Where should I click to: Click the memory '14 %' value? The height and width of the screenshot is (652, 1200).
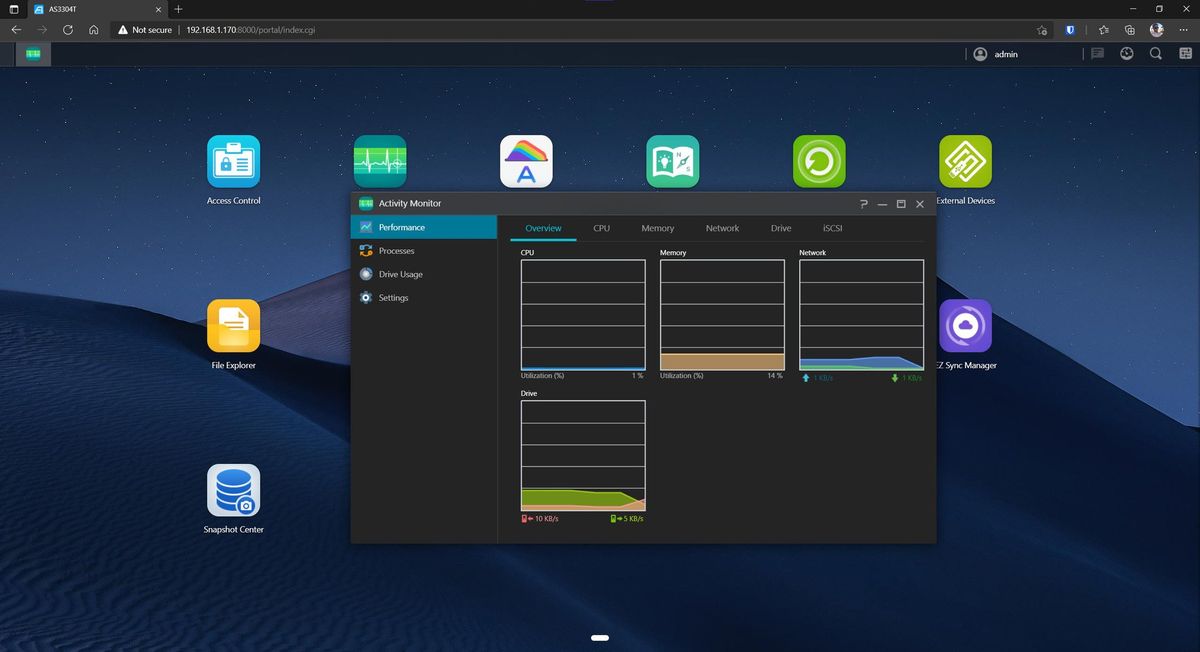775,376
